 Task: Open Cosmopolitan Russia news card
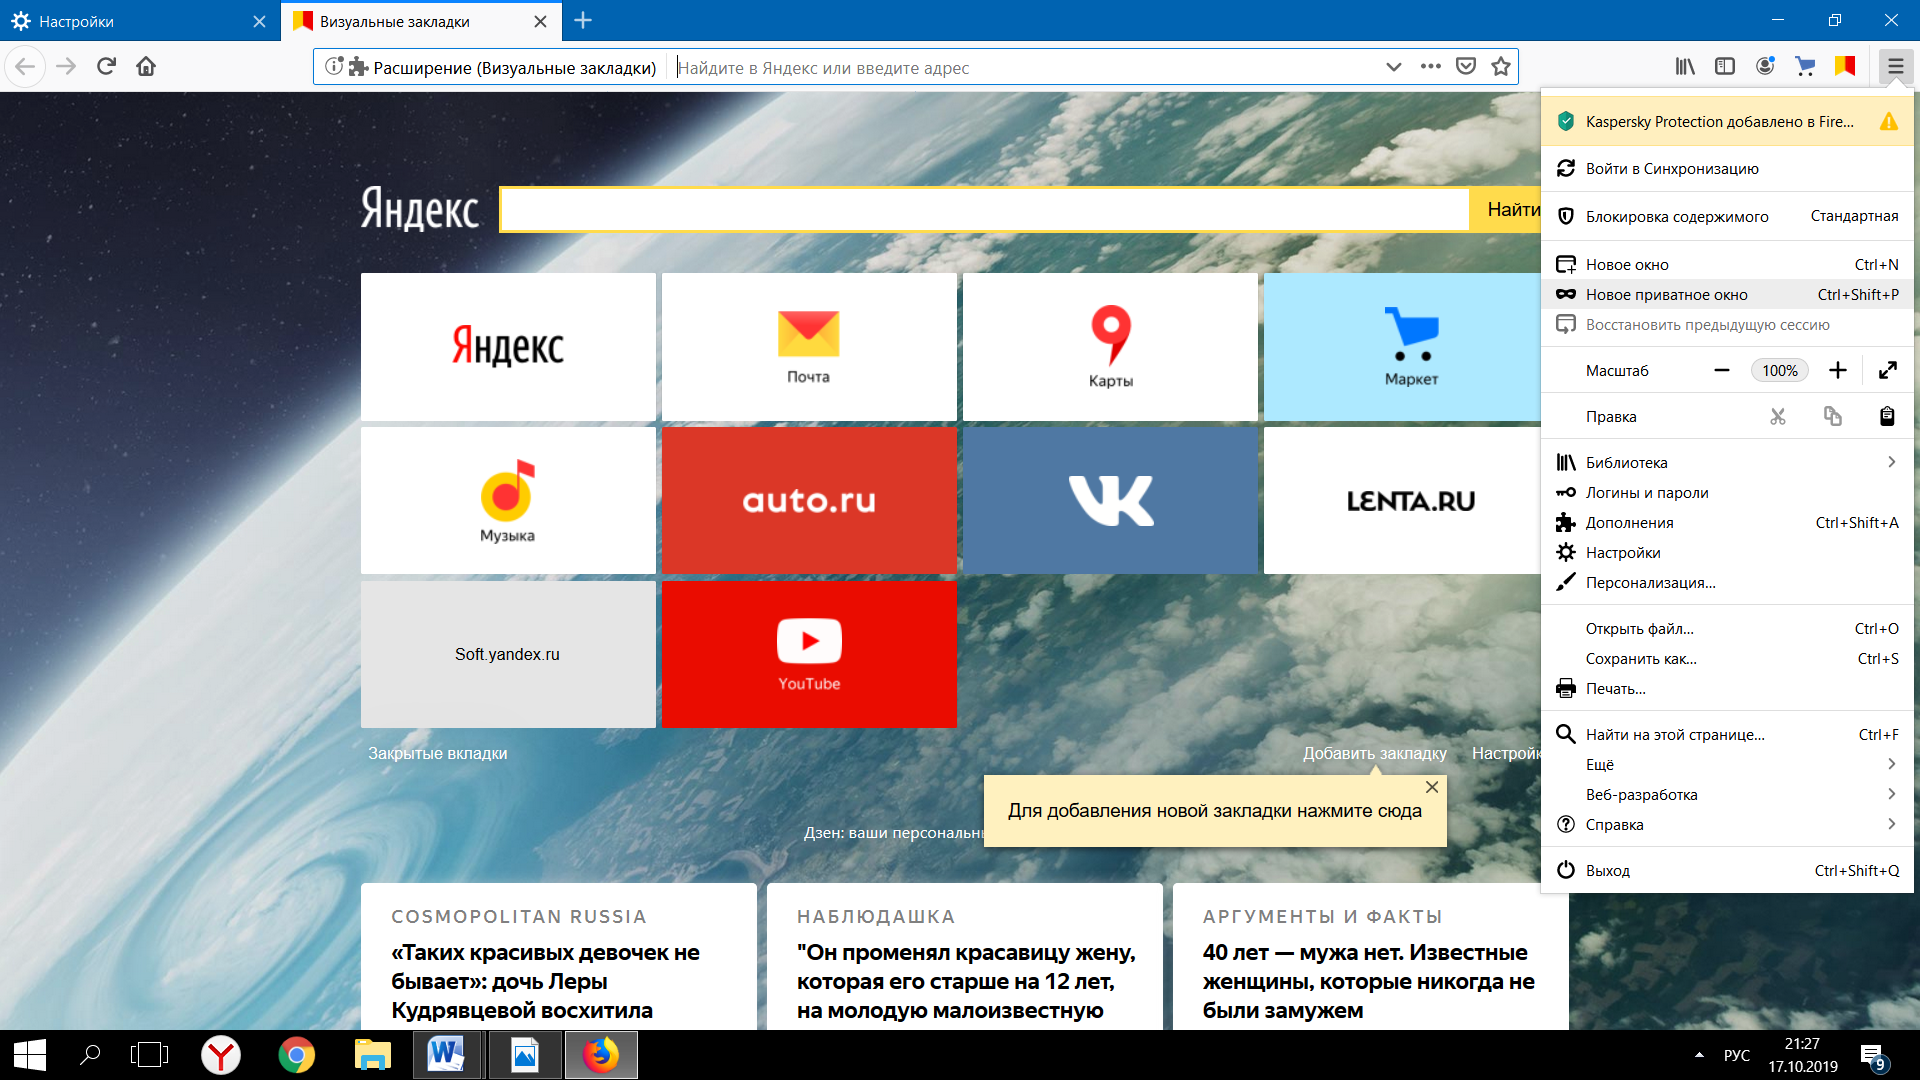click(559, 957)
